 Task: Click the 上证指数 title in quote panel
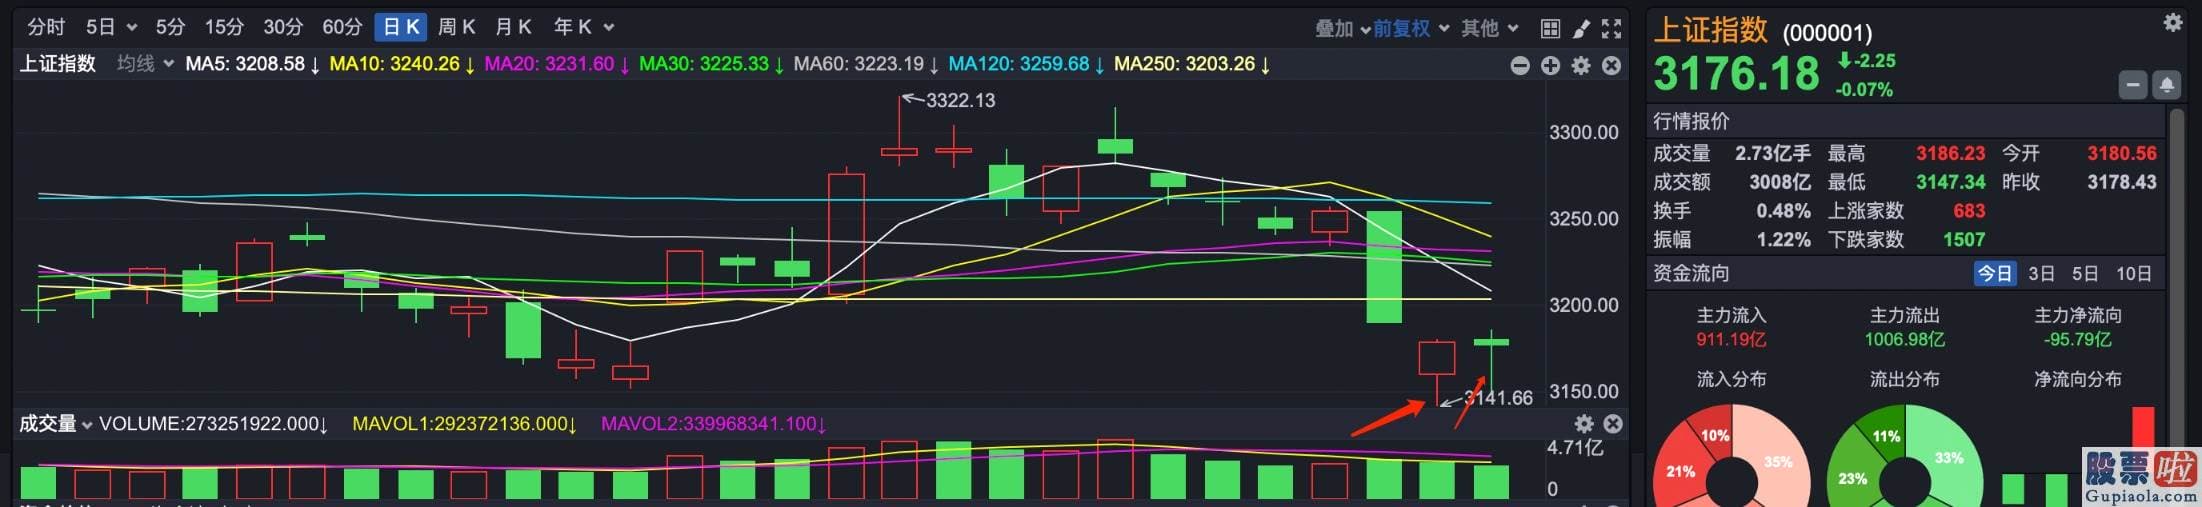click(x=1711, y=30)
